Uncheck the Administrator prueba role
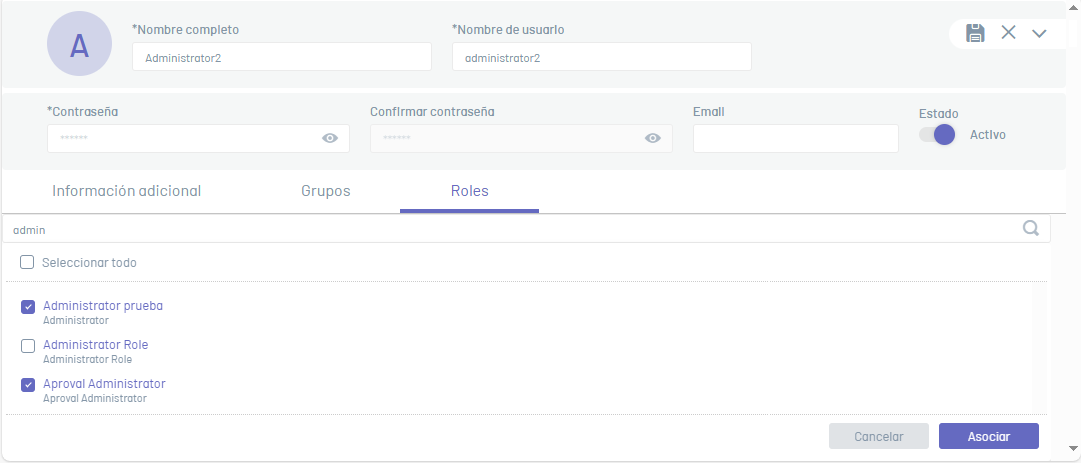Screen dimensions: 1089x463 click(x=28, y=307)
